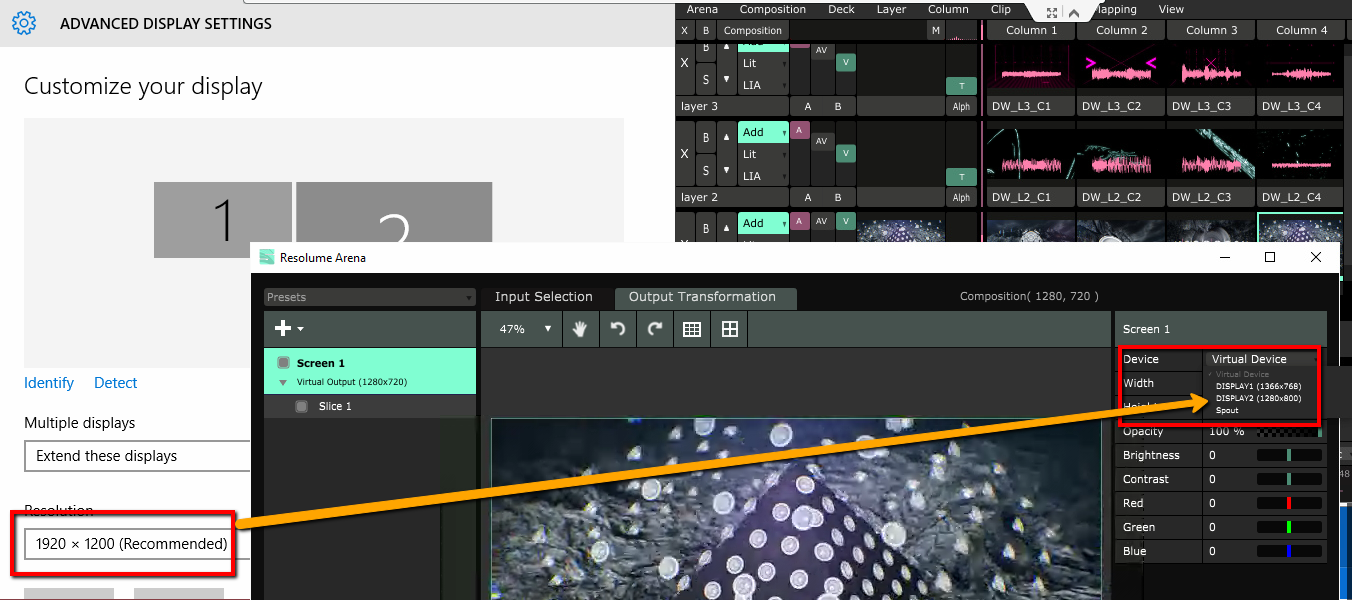Click the settings gear icon
The height and width of the screenshot is (600, 1352).
pos(25,23)
